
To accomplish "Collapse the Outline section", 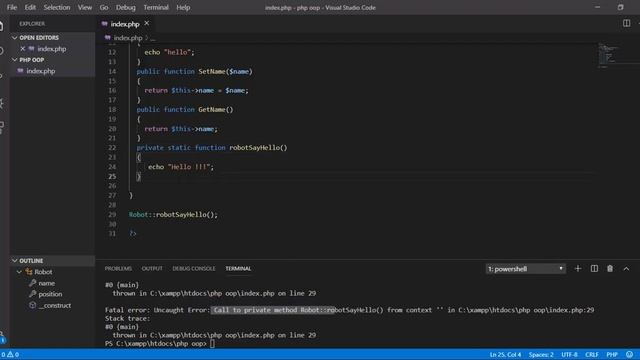I will pyautogui.click(x=15, y=260).
